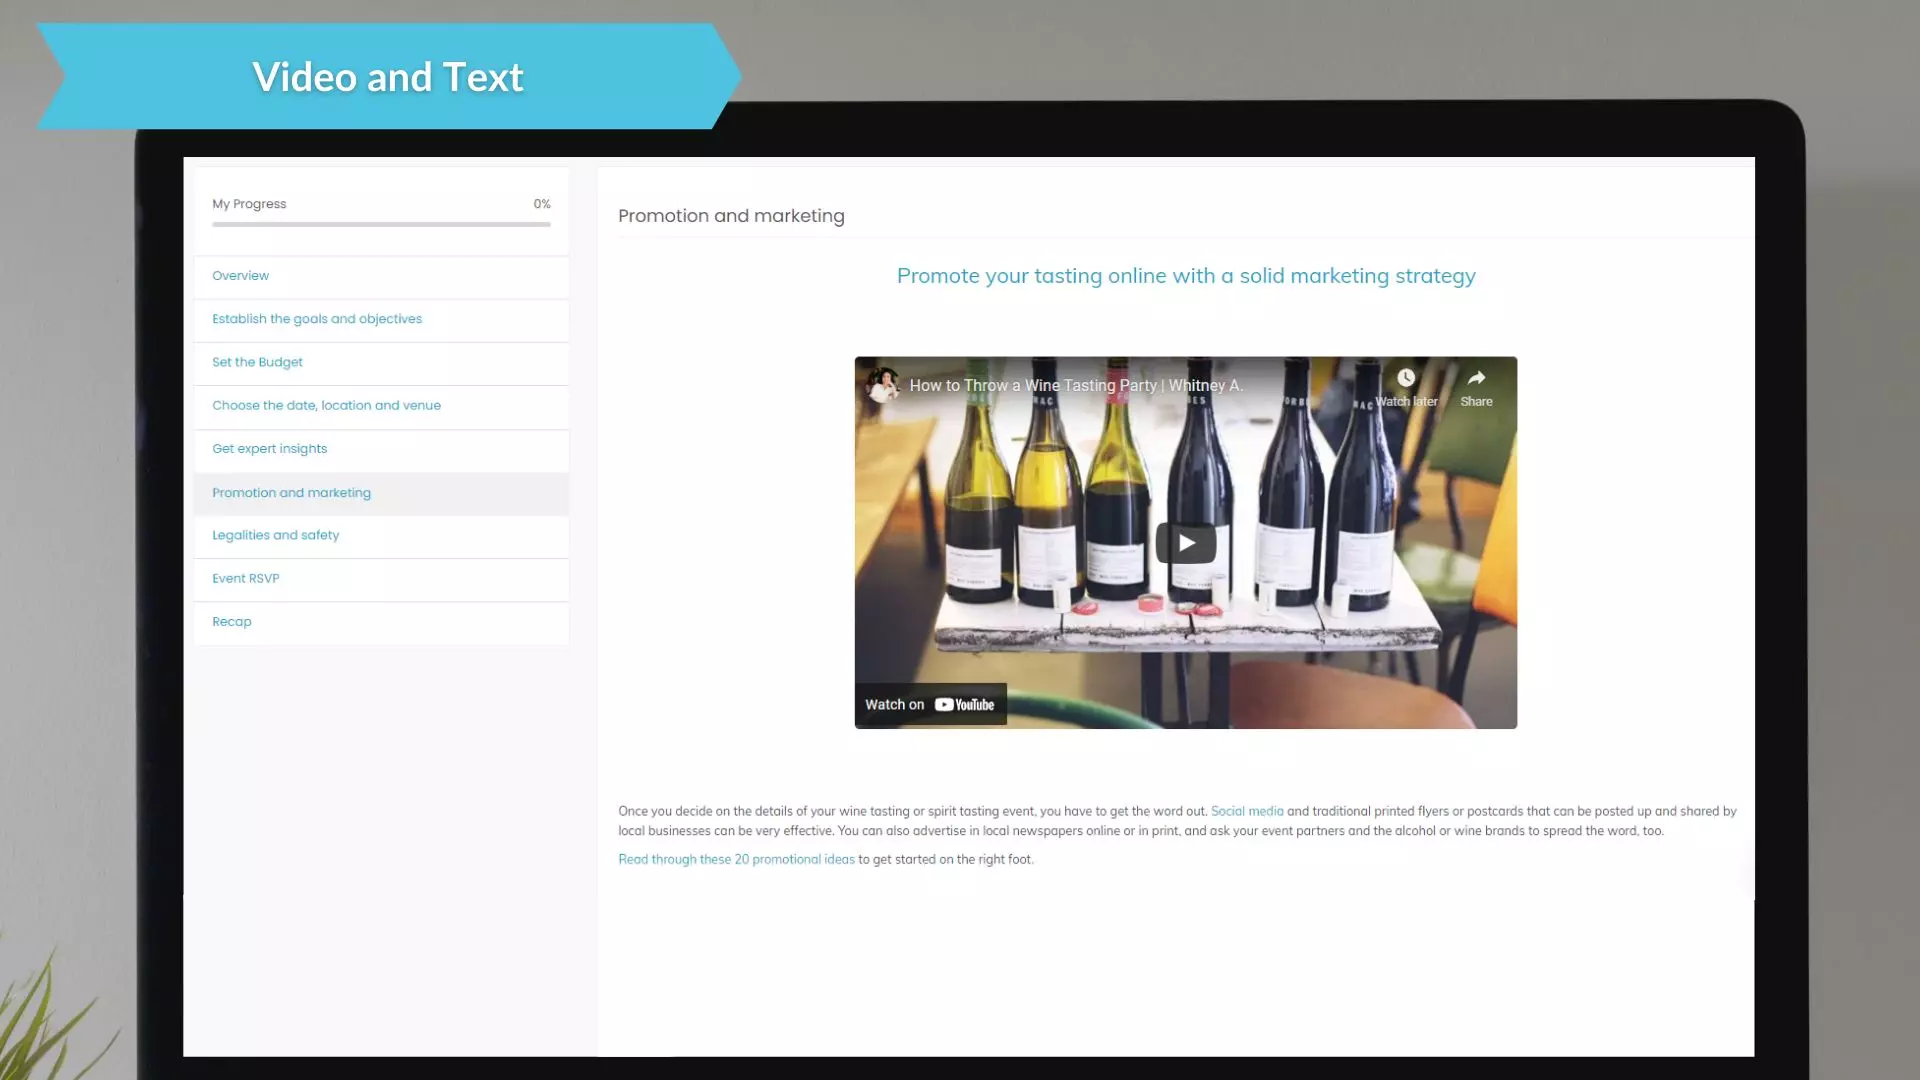Image resolution: width=1920 pixels, height=1080 pixels.
Task: Open Legalities and safety lesson
Action: (x=381, y=535)
